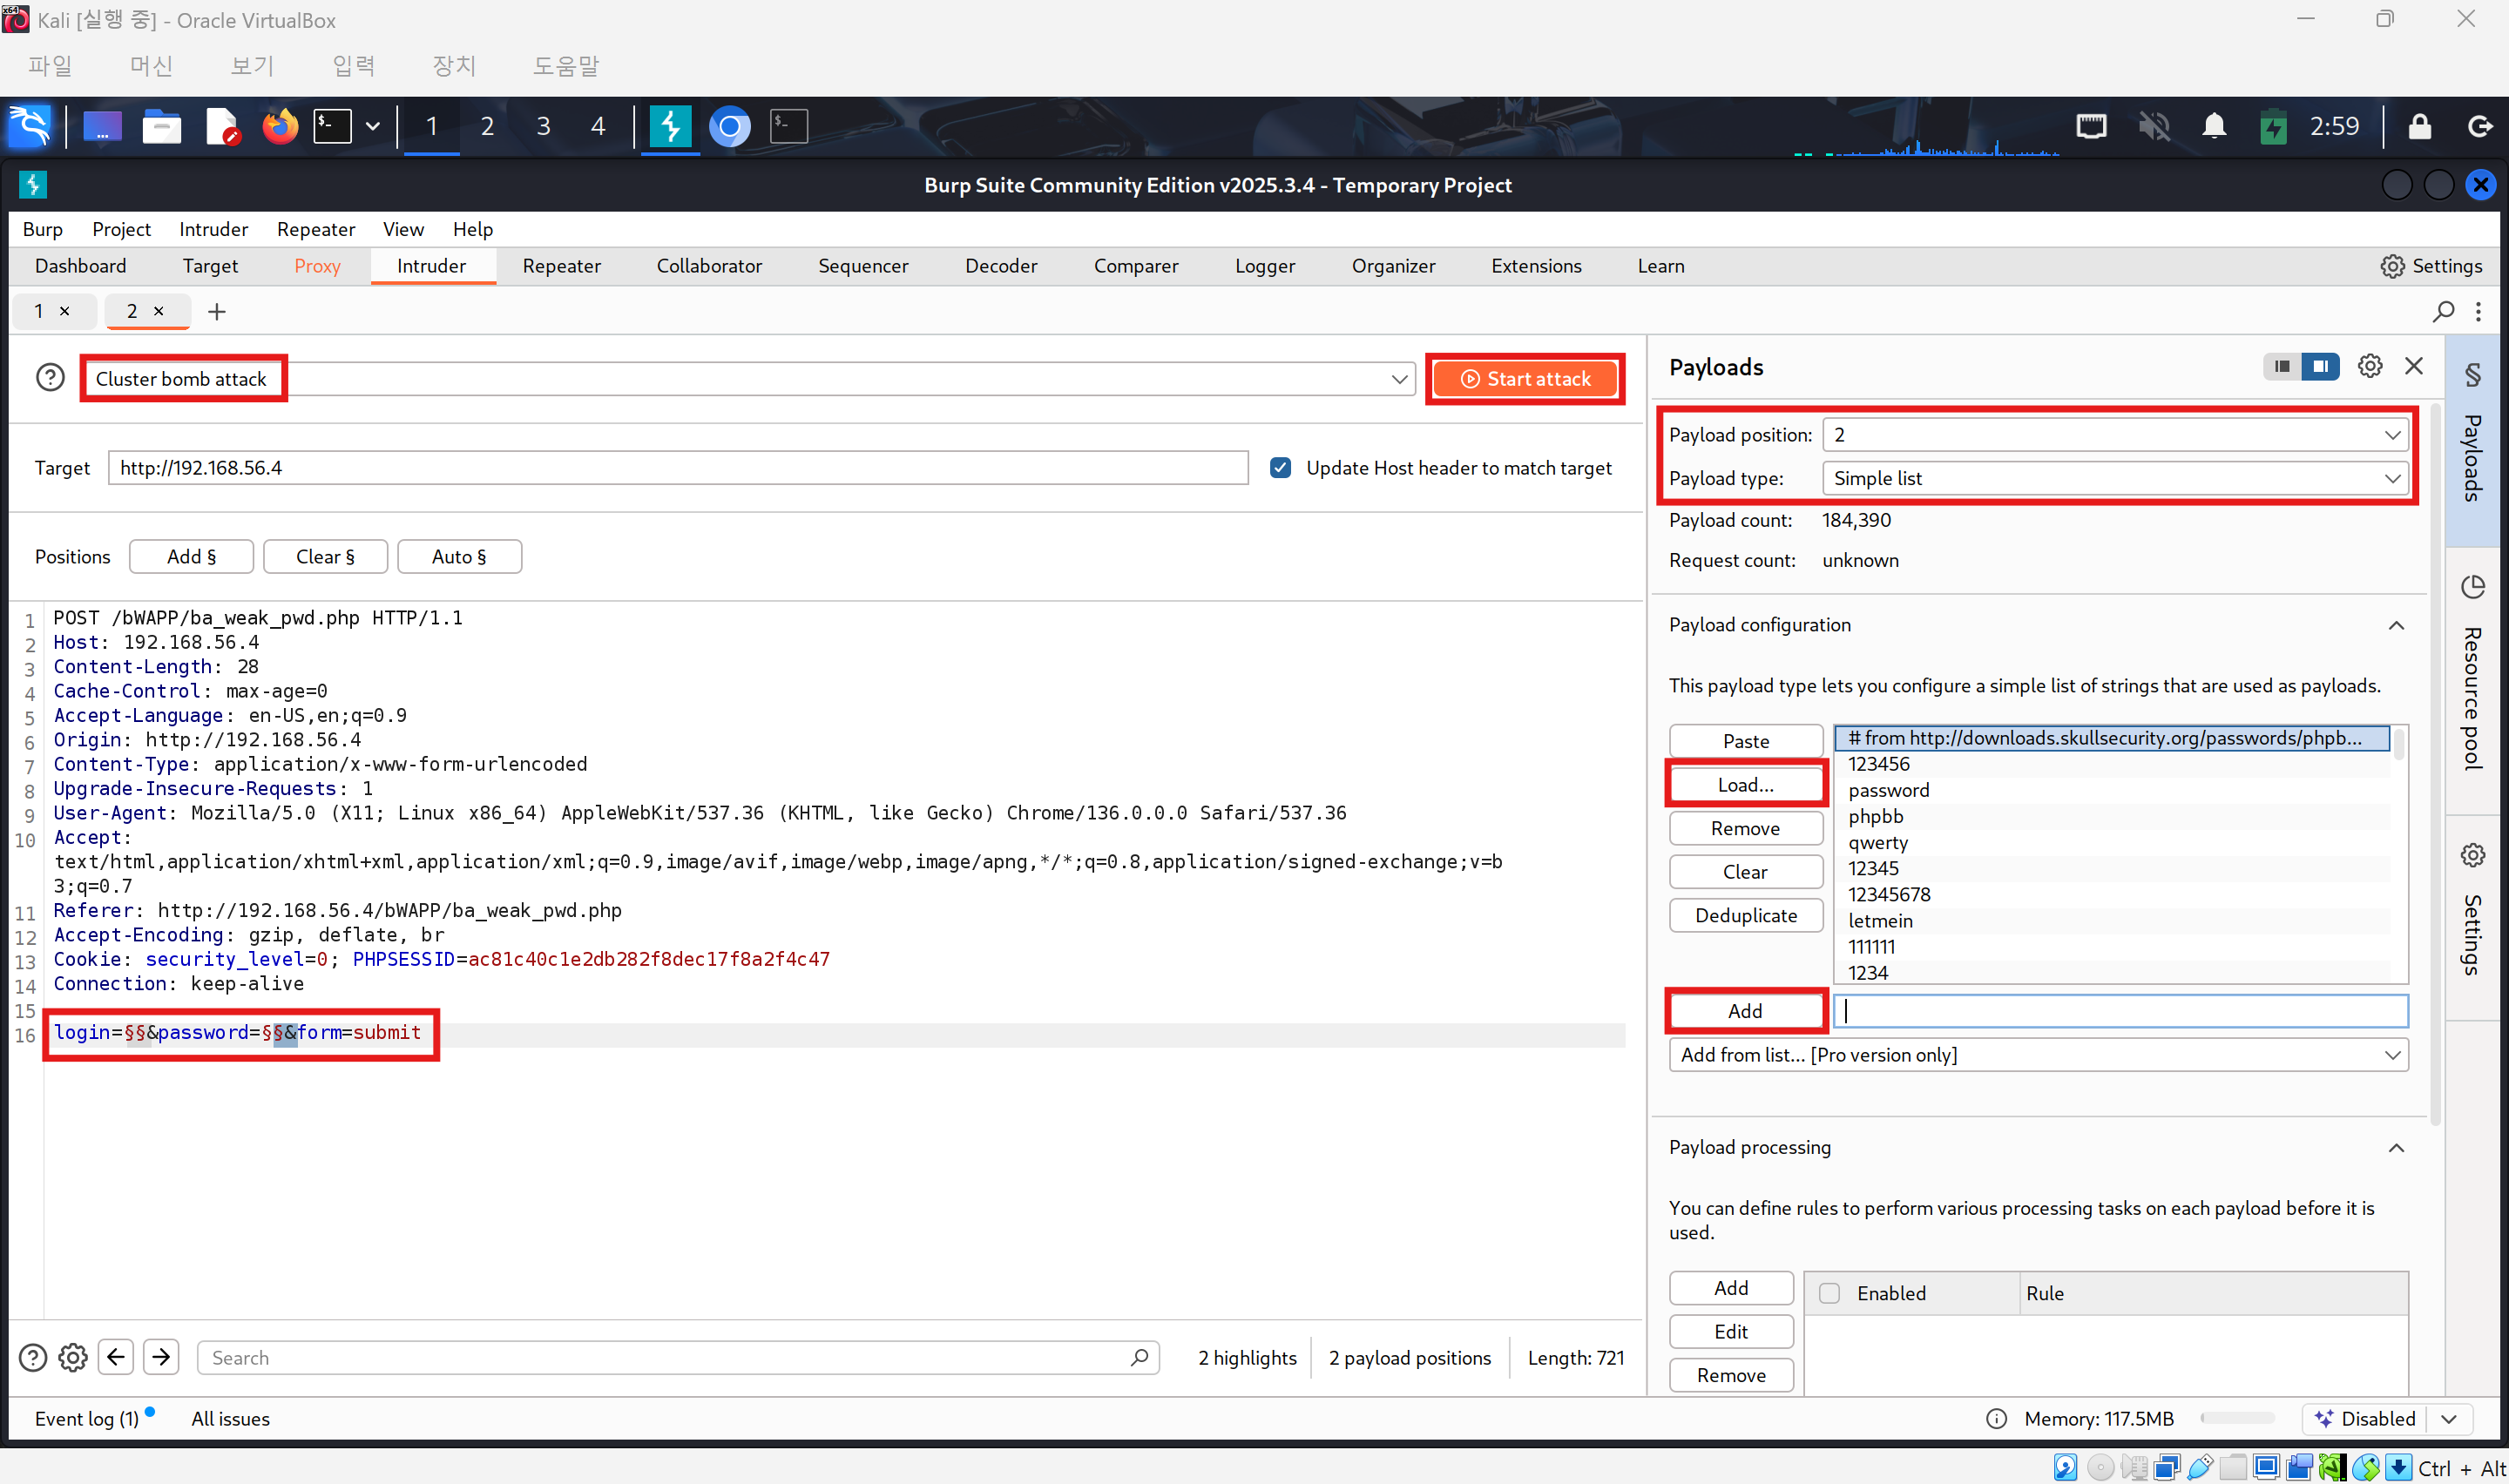Close the Payloads side panel
2509x1484 pixels.
(2414, 366)
